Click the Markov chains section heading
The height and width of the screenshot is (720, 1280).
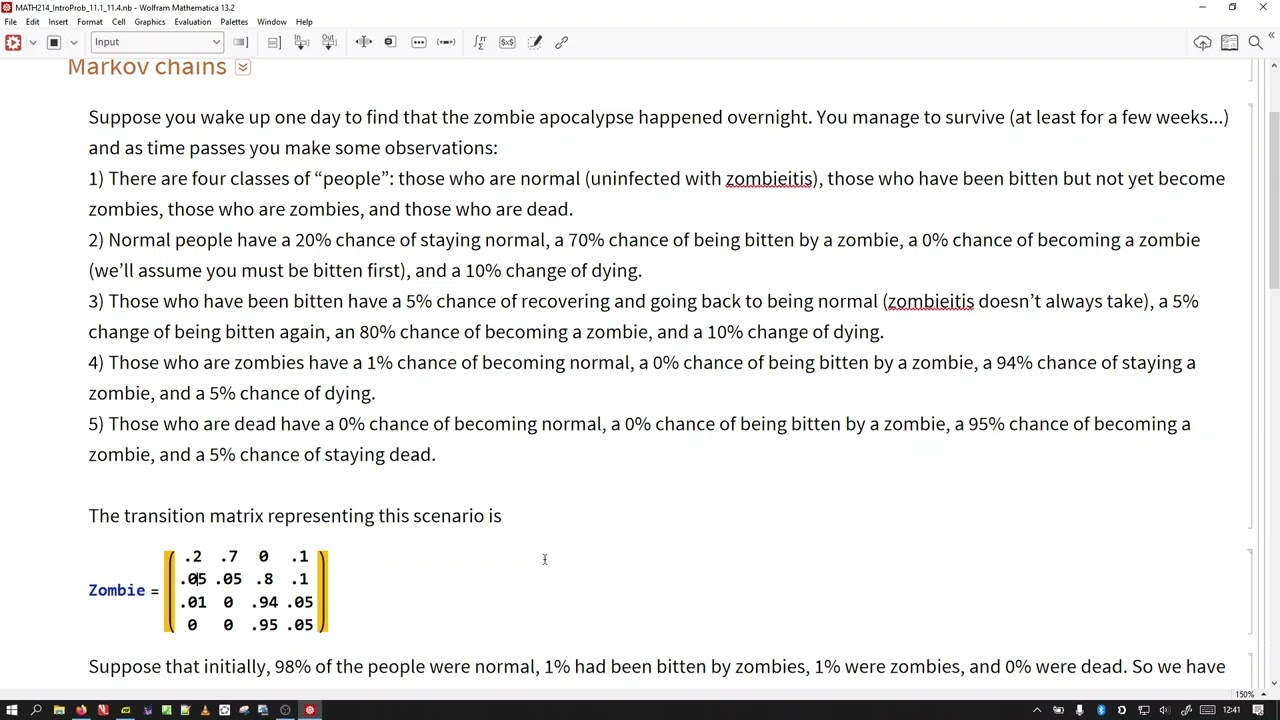[147, 67]
